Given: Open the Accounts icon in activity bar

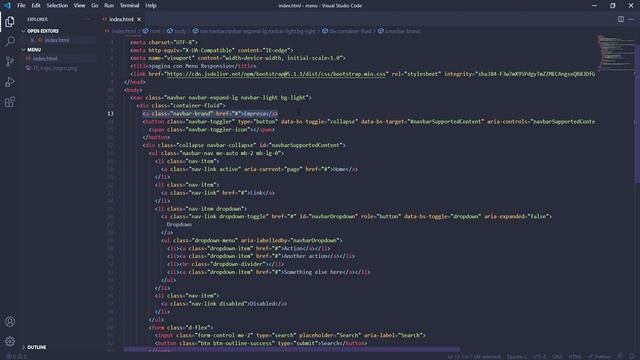Looking at the screenshot, I should 10,322.
